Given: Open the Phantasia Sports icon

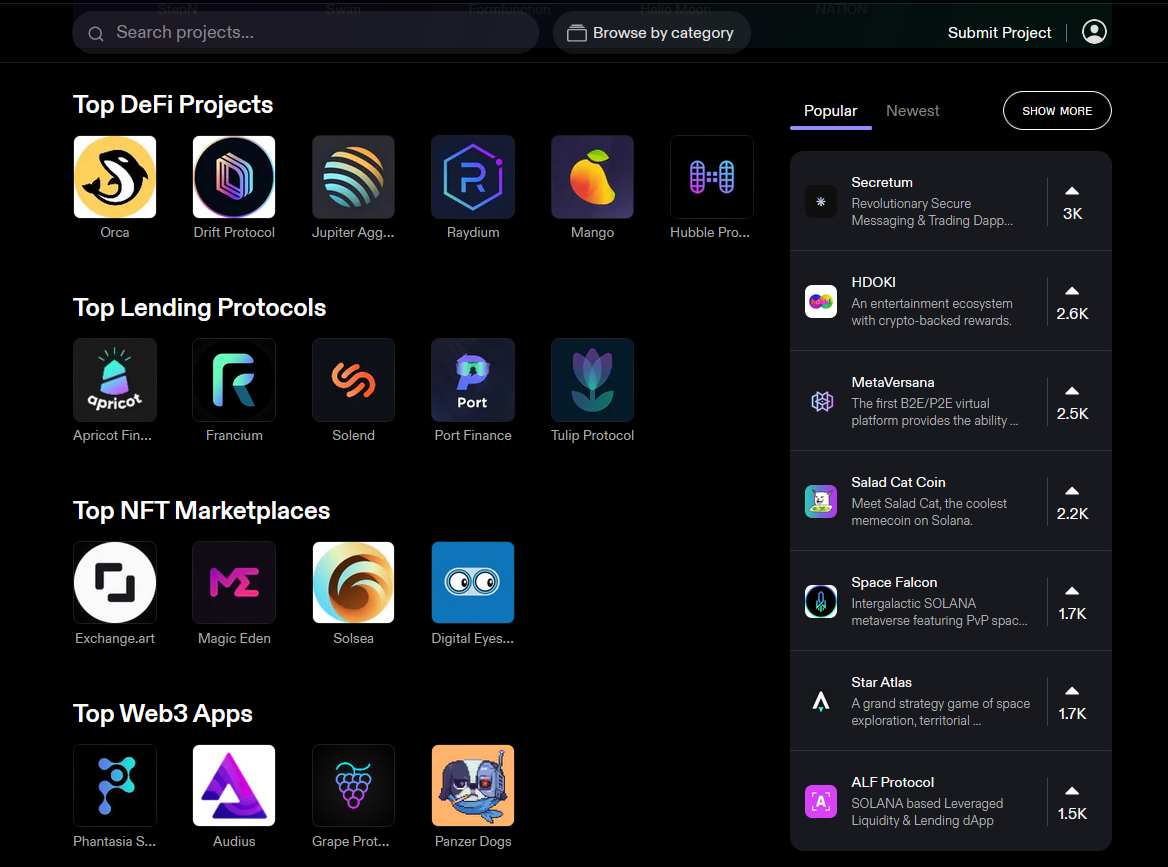Looking at the screenshot, I should coord(115,785).
